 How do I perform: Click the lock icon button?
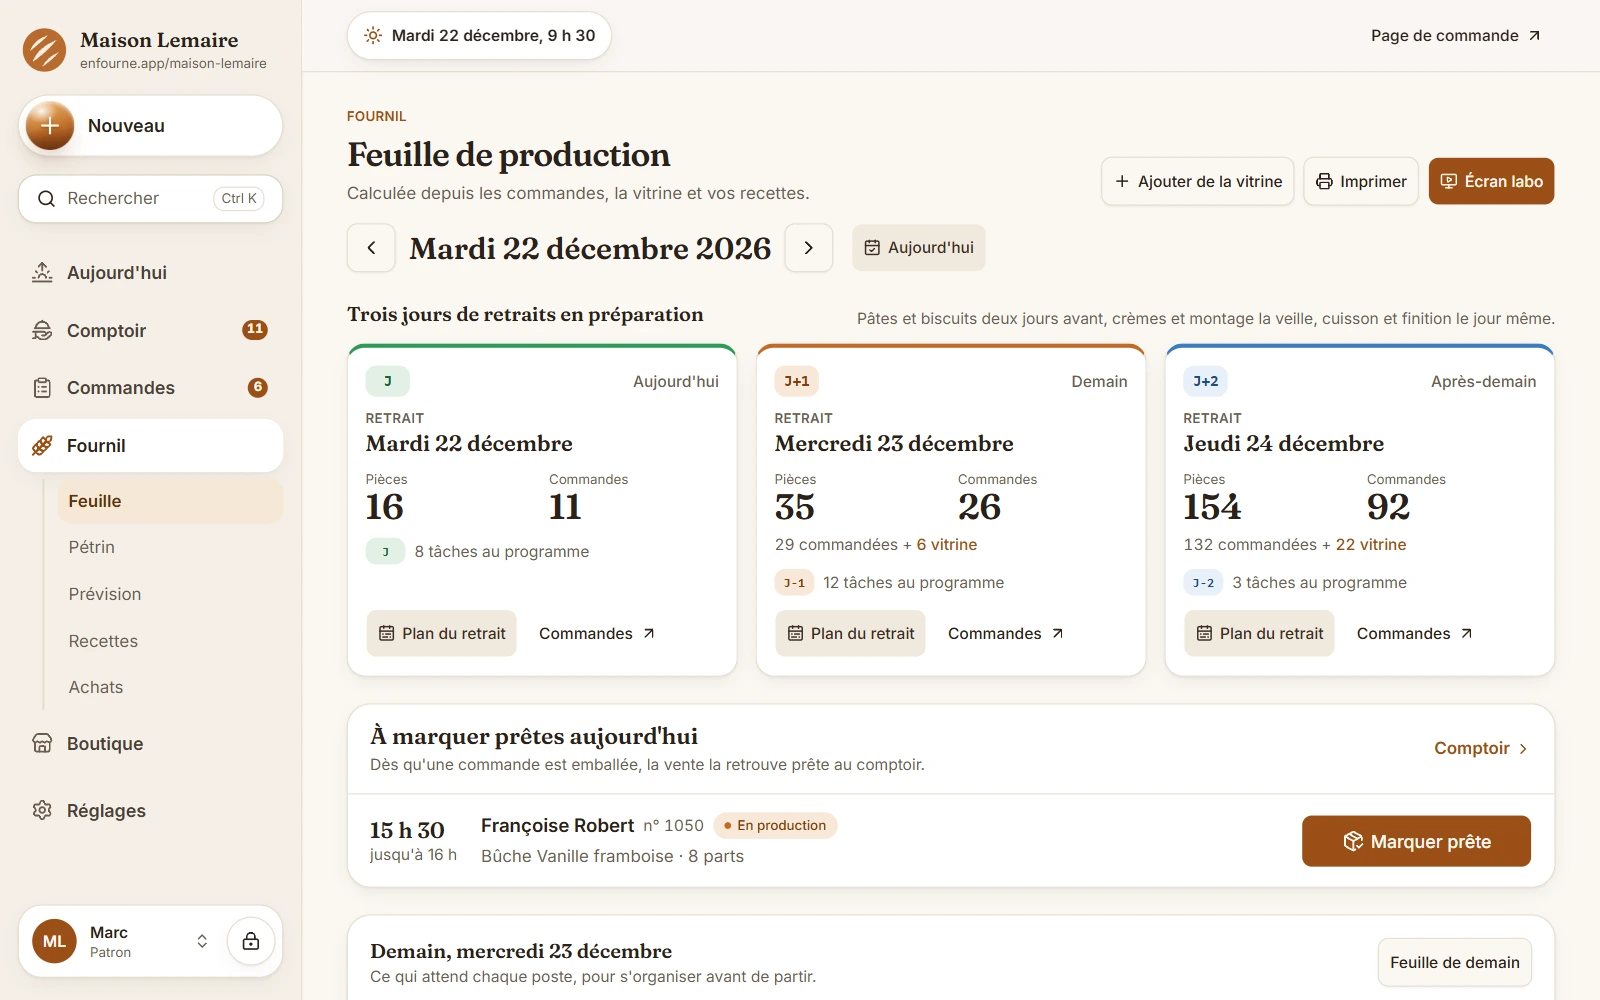pos(251,941)
